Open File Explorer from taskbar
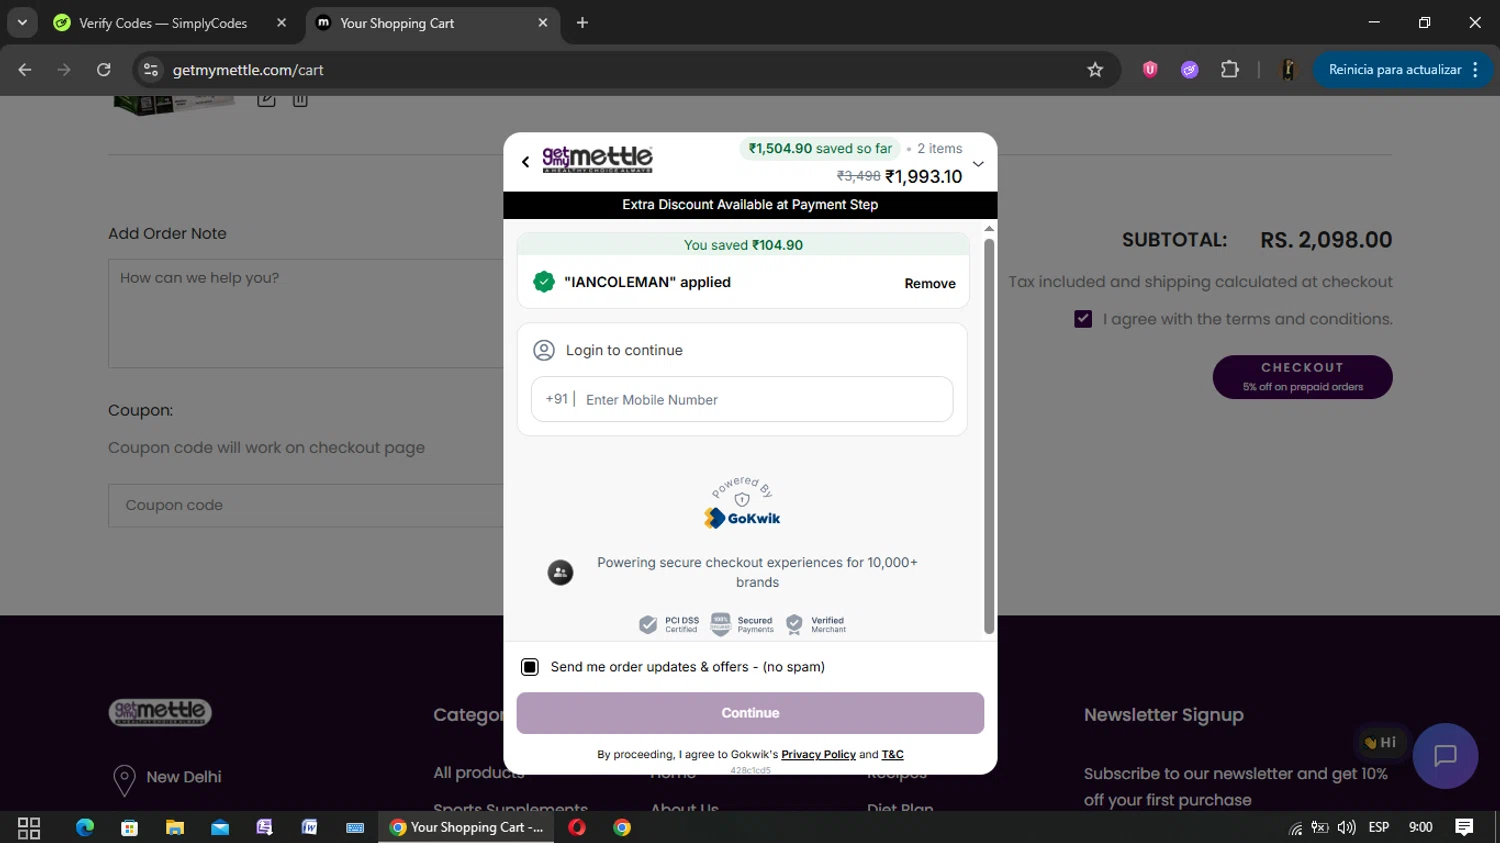 tap(175, 827)
